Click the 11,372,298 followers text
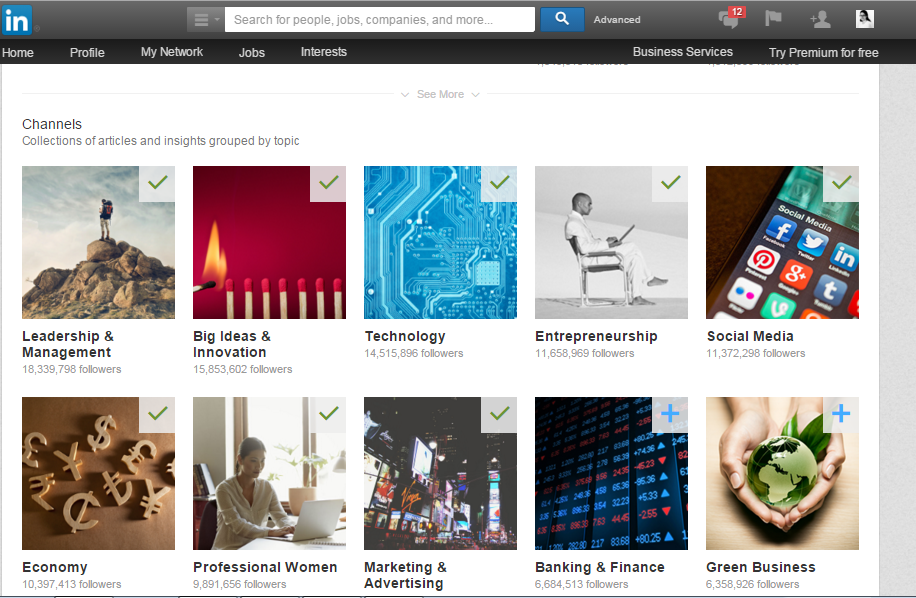The width and height of the screenshot is (916, 598). [x=756, y=353]
